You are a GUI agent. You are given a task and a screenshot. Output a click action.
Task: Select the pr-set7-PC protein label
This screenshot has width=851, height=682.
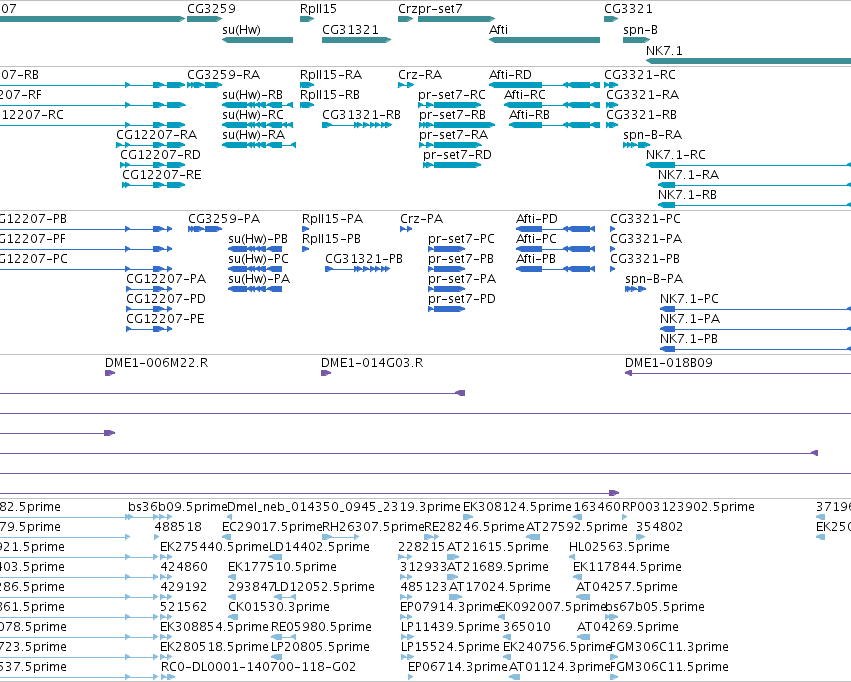pos(461,239)
